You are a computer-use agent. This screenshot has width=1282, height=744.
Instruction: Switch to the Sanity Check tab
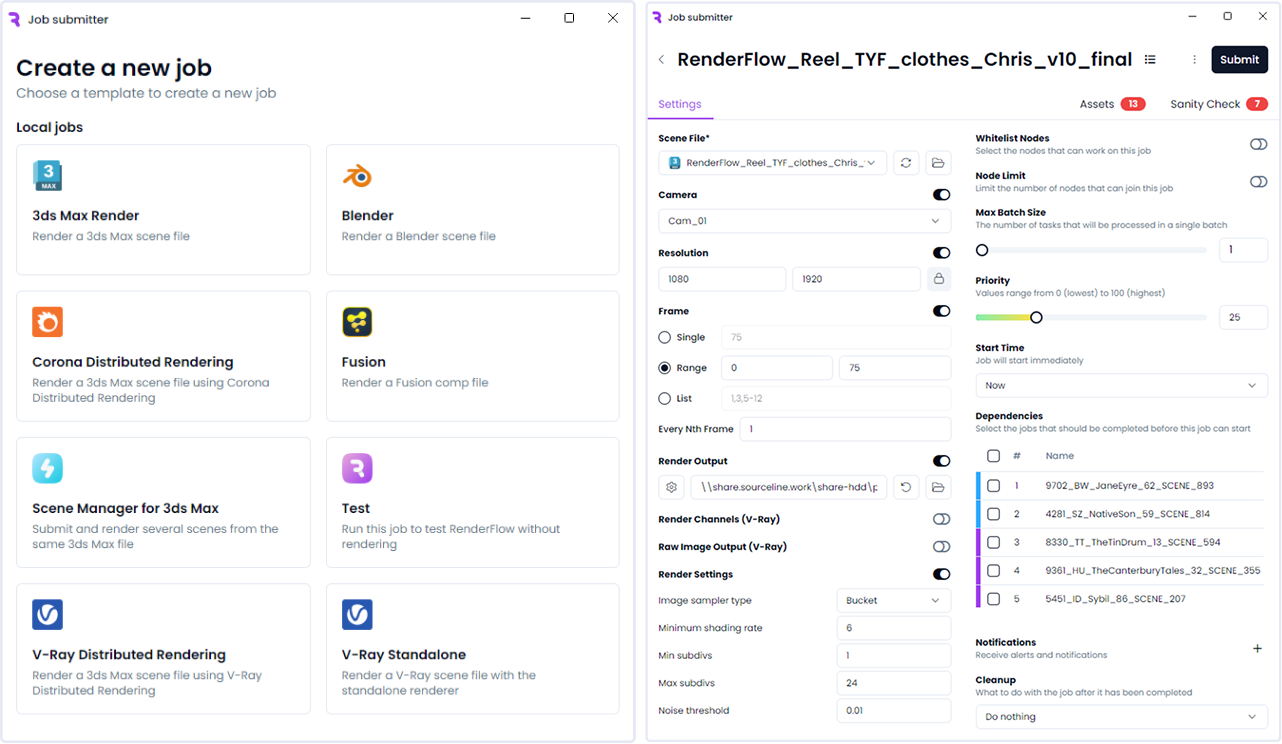pyautogui.click(x=1219, y=104)
